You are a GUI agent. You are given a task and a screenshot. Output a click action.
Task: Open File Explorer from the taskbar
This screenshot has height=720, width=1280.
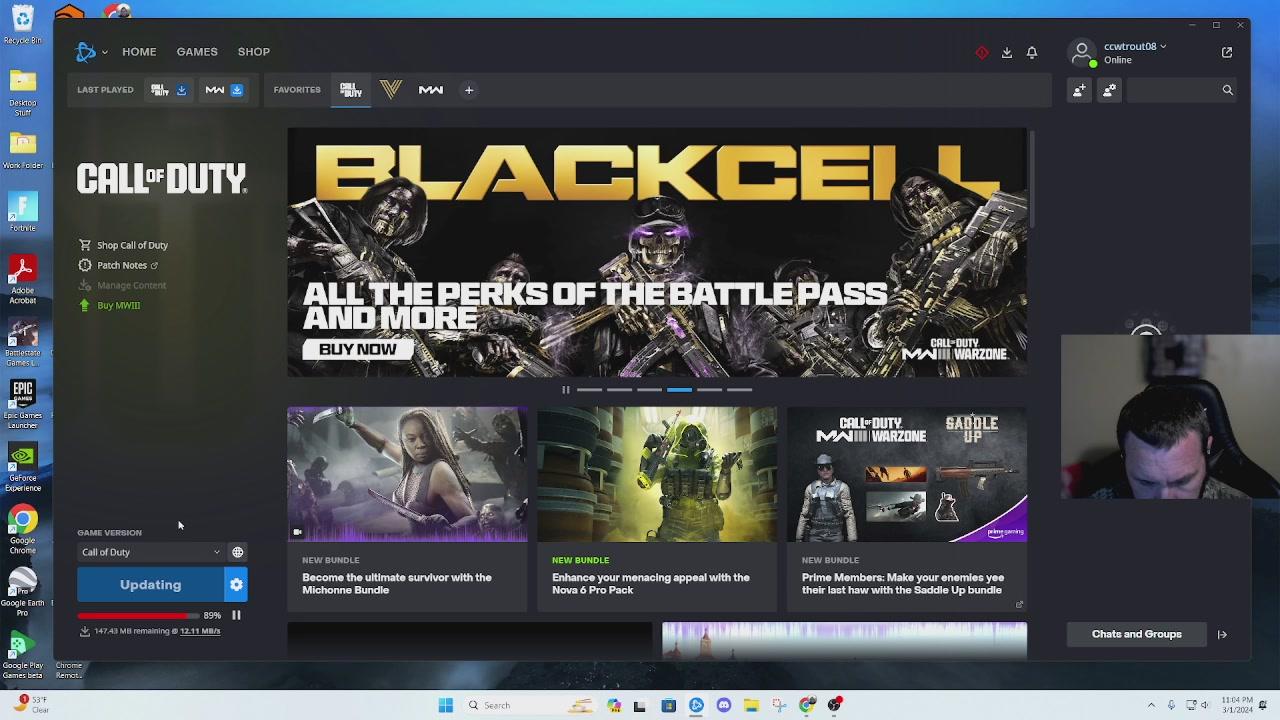(x=751, y=705)
